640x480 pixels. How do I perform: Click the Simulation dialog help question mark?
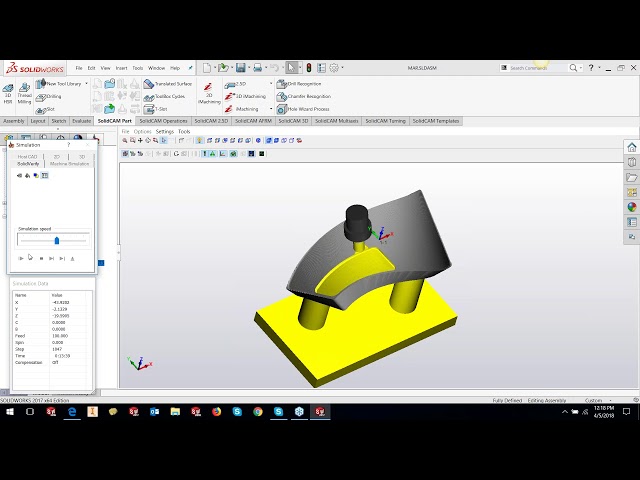click(69, 145)
